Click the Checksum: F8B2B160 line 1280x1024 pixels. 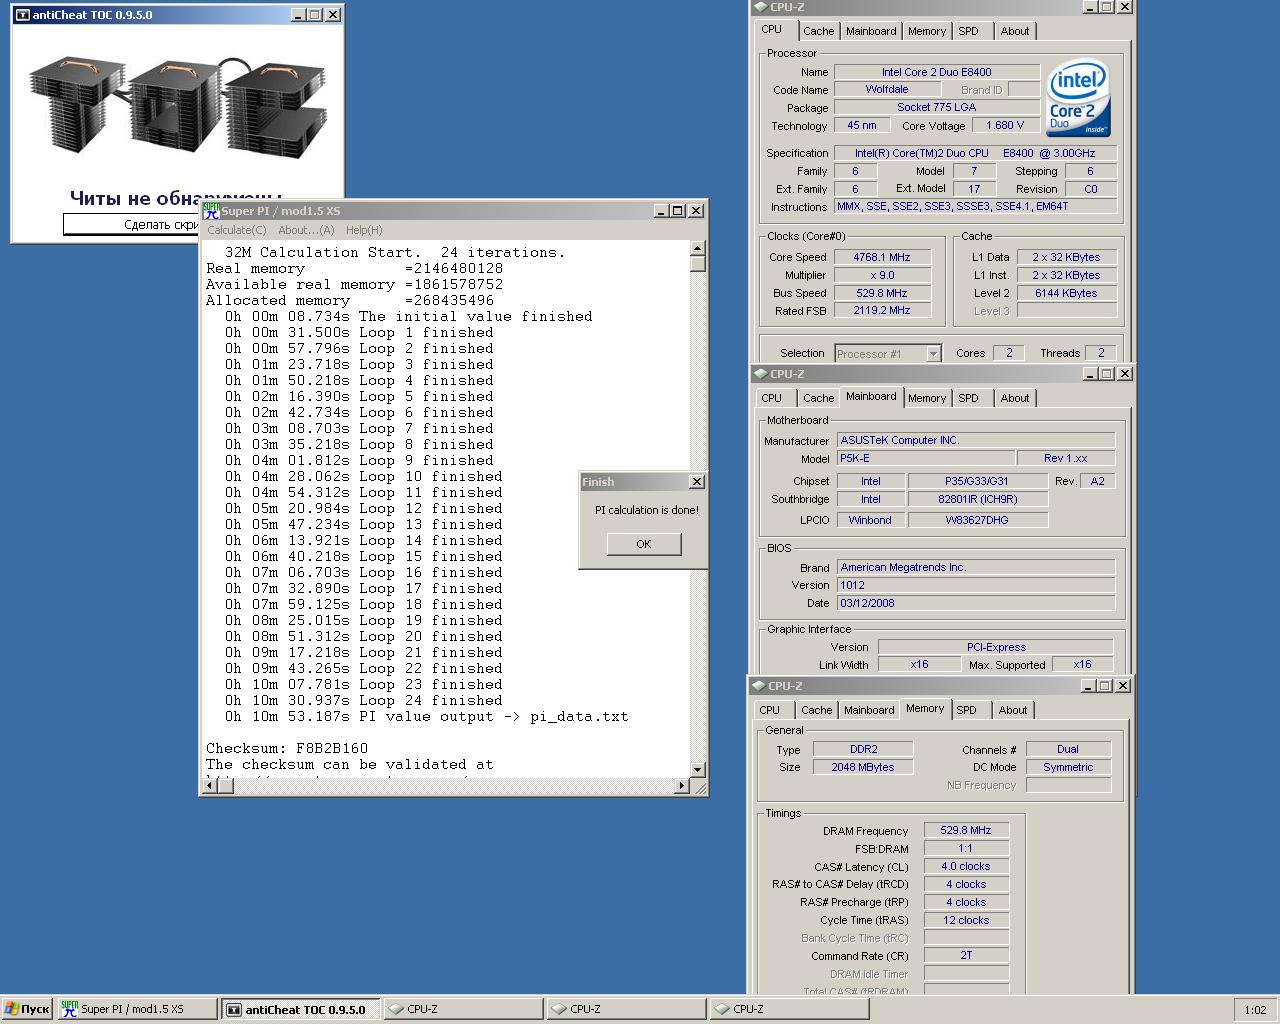pos(287,748)
